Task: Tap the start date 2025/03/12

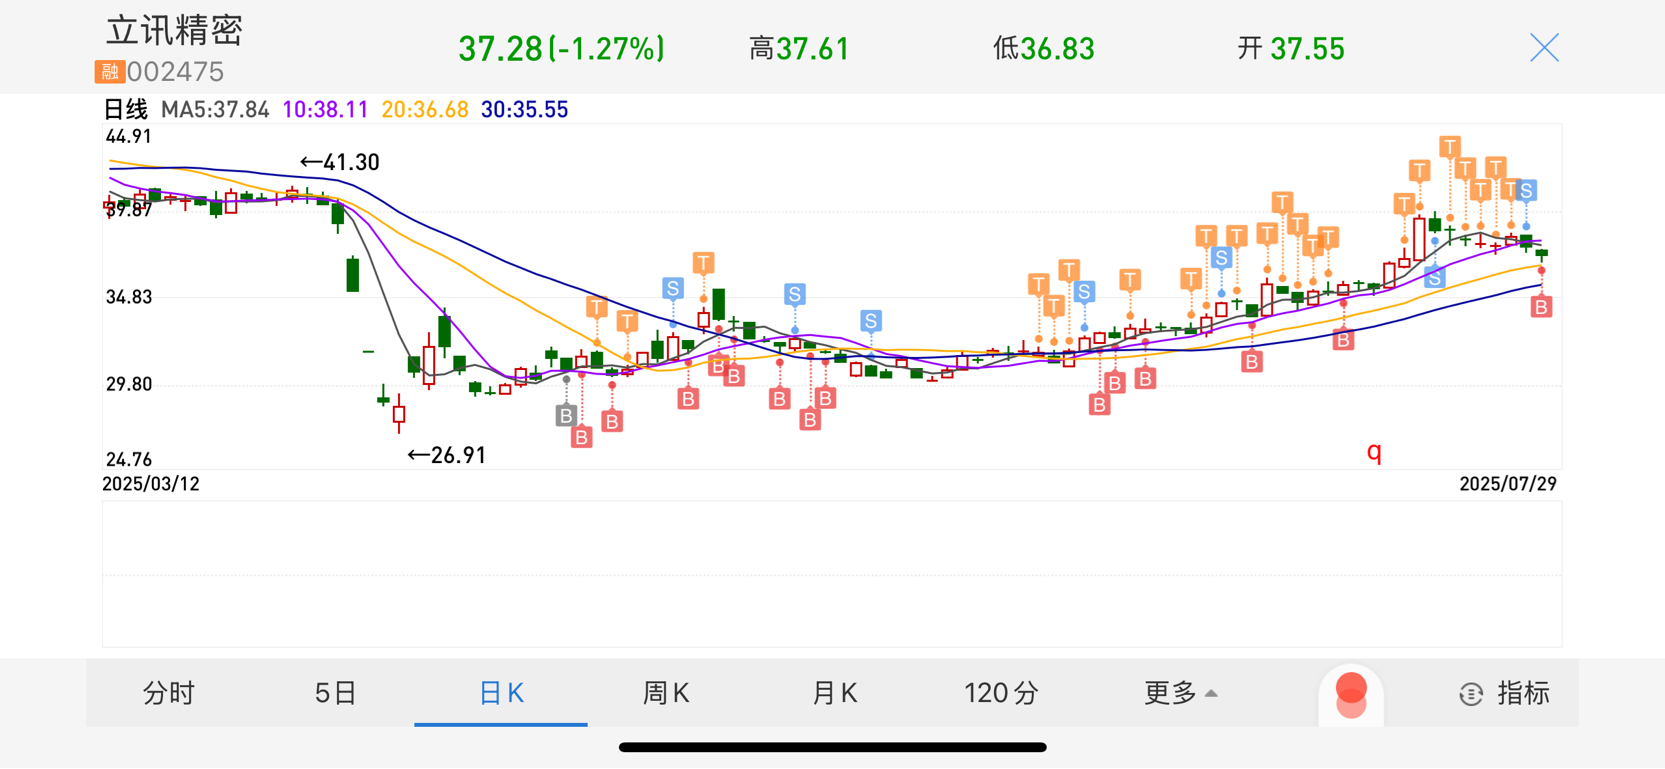Action: (x=151, y=484)
